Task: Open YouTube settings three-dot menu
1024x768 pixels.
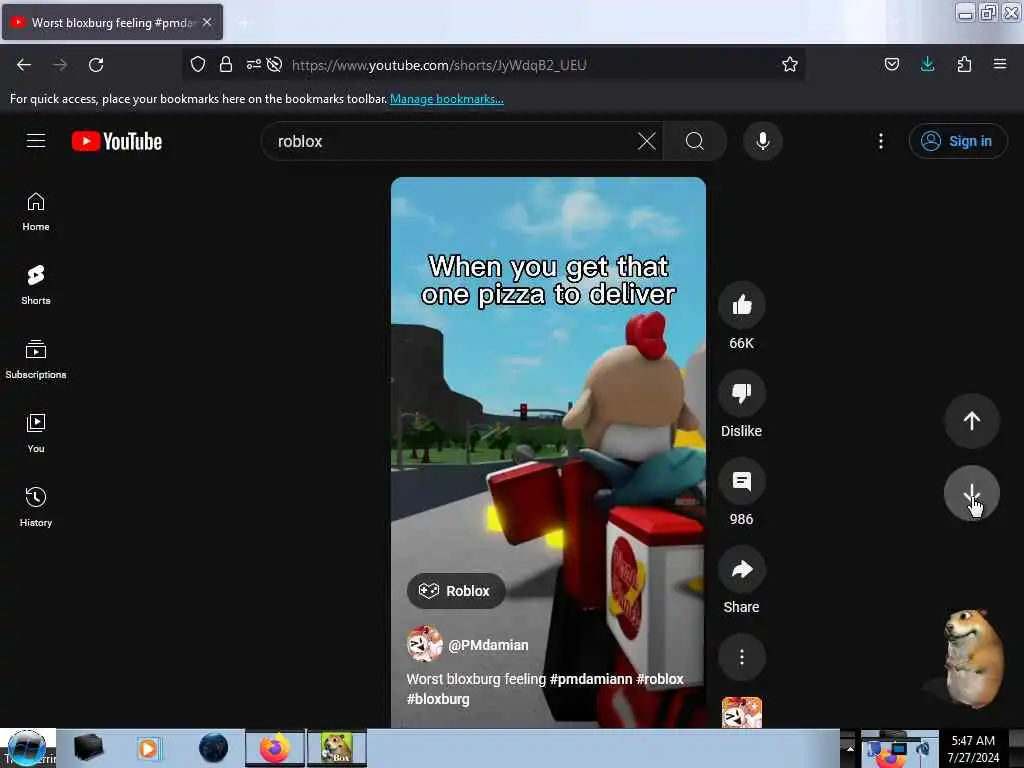Action: [x=880, y=141]
